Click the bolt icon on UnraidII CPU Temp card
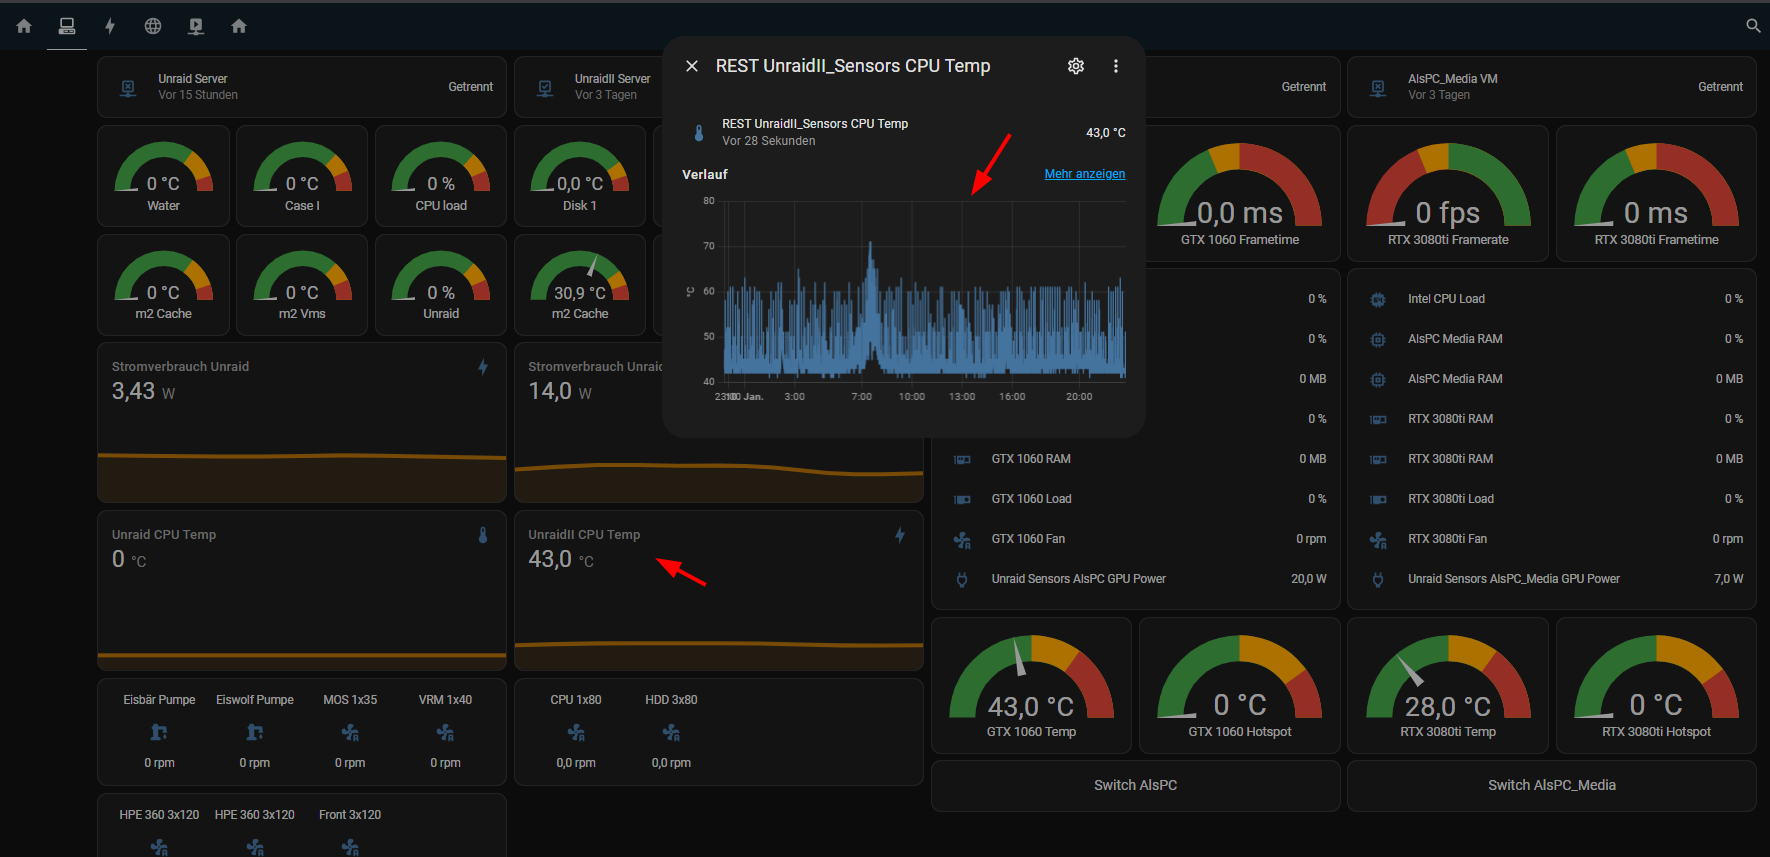The image size is (1770, 857). pyautogui.click(x=900, y=535)
